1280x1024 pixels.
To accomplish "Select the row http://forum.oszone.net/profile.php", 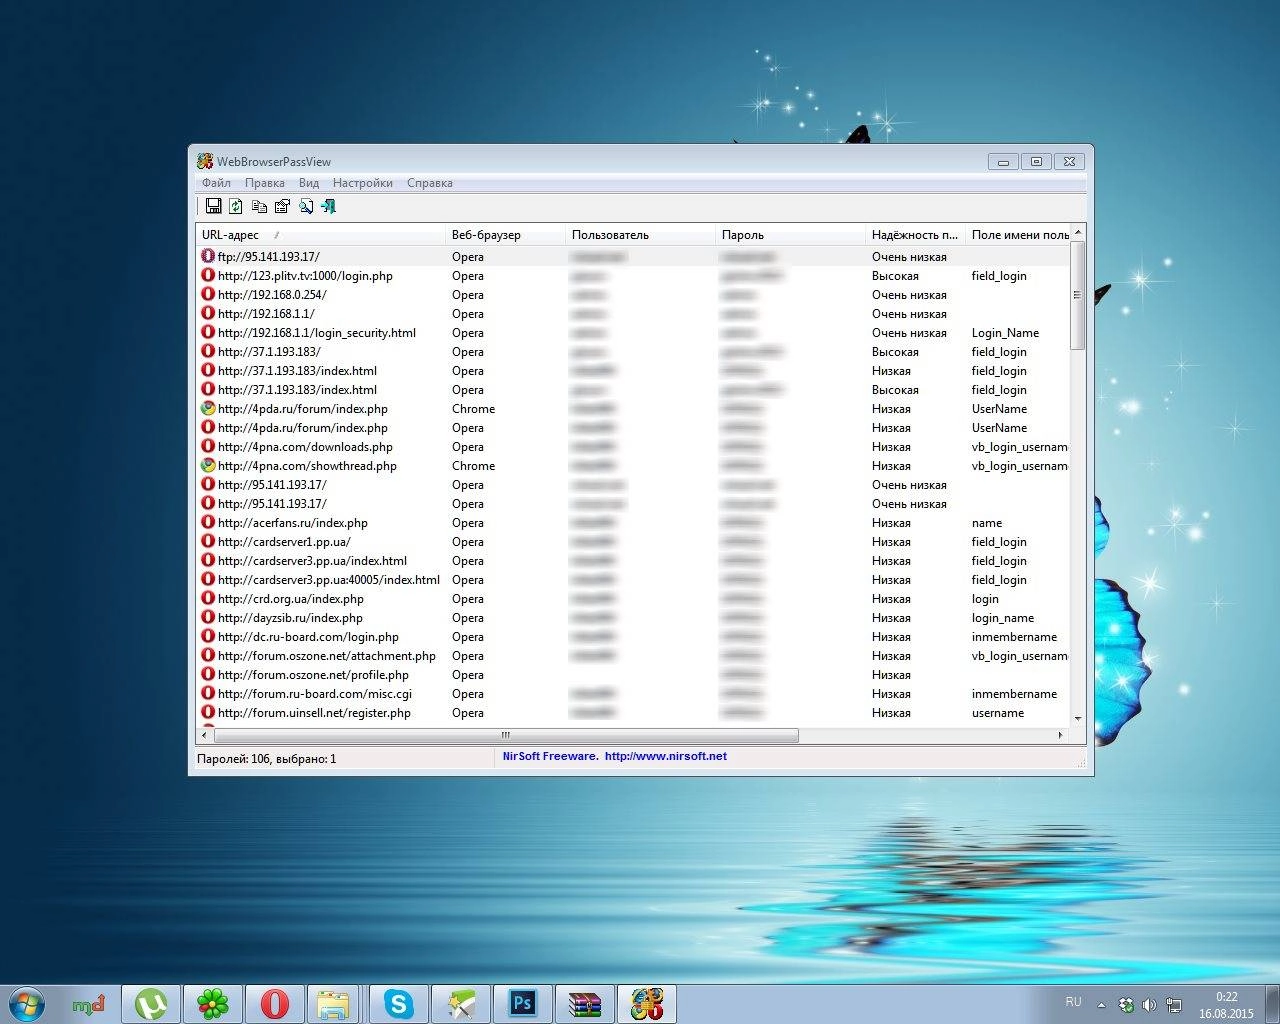I will pos(633,675).
